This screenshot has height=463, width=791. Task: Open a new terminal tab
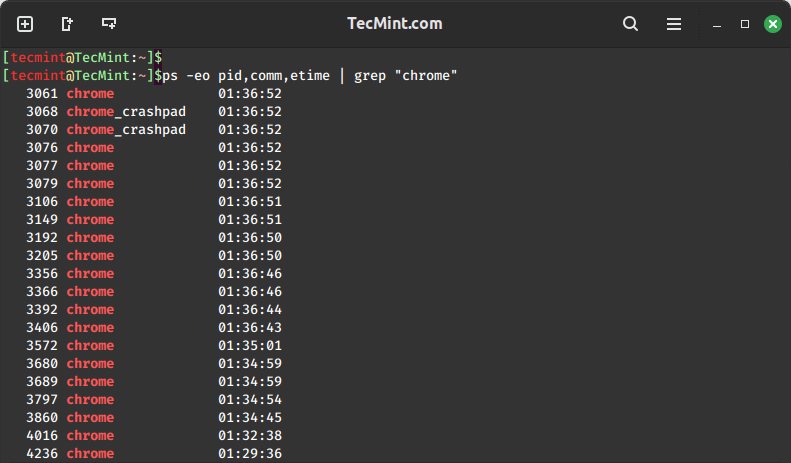coord(25,24)
